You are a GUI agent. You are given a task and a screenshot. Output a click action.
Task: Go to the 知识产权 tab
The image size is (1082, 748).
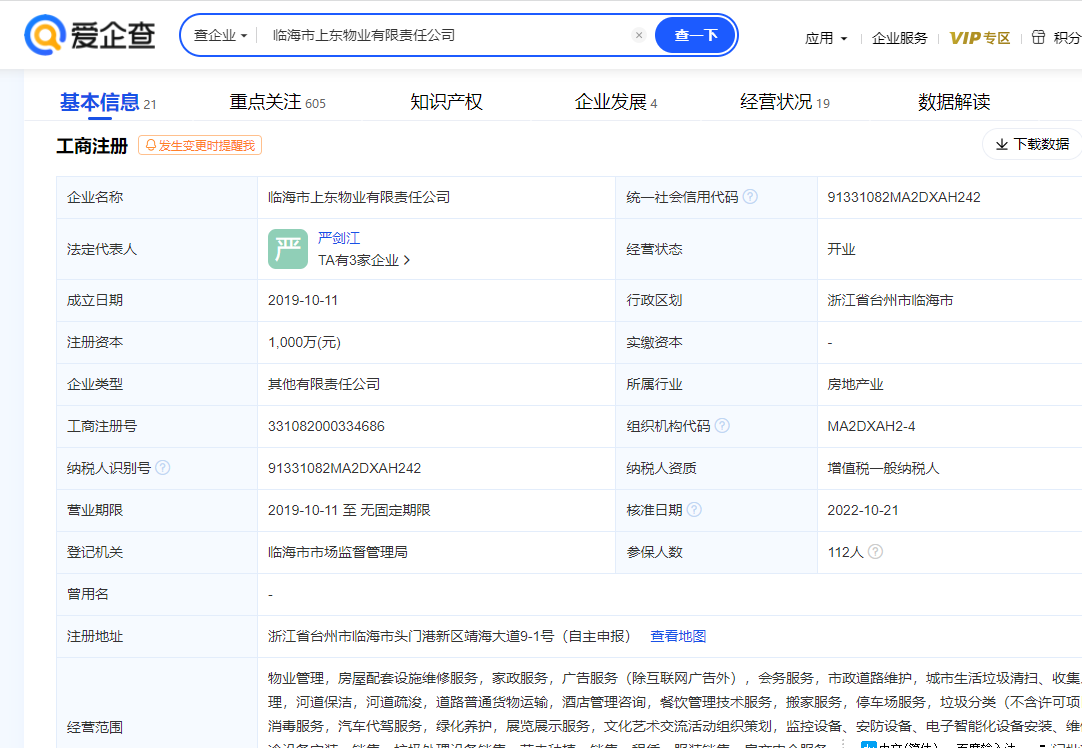pos(446,103)
